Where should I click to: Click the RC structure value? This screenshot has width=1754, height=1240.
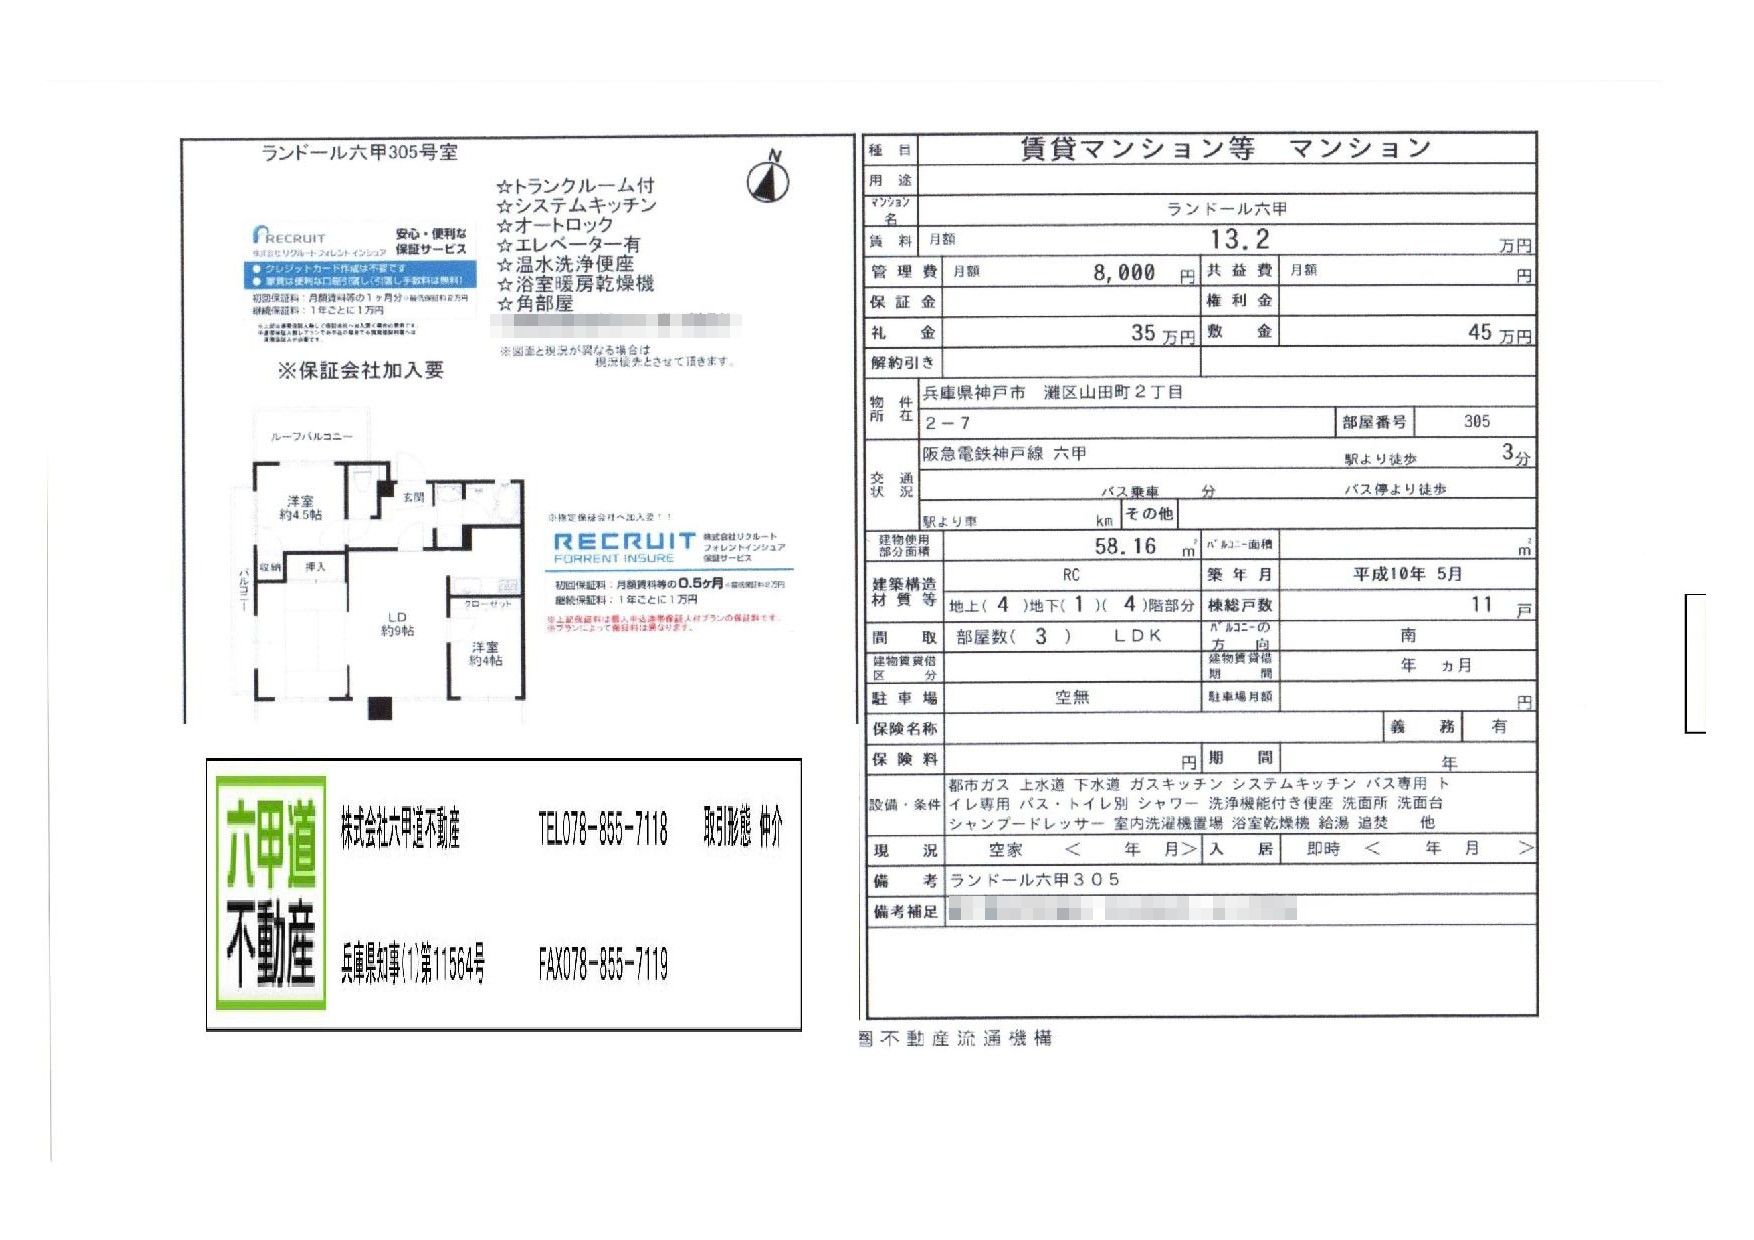[1071, 575]
